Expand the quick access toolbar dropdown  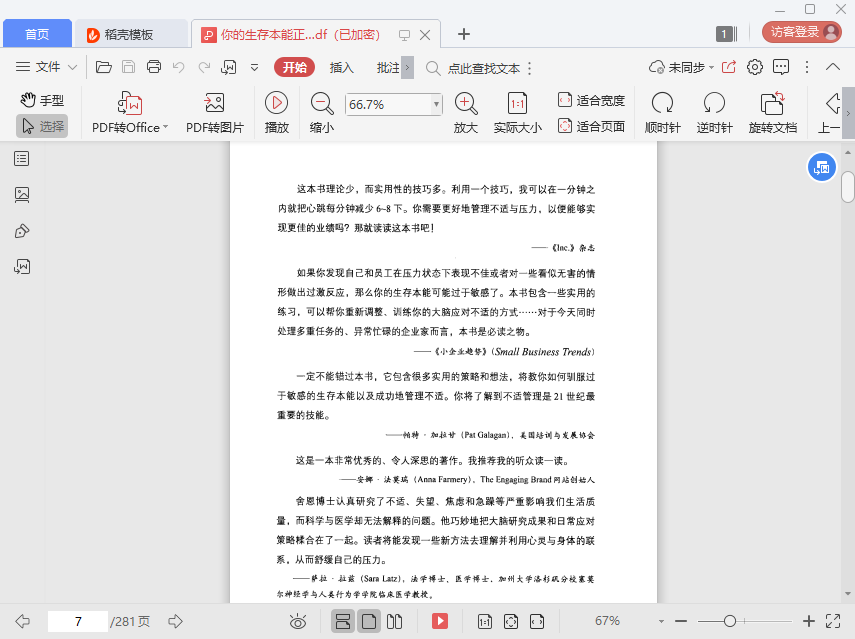(x=254, y=68)
